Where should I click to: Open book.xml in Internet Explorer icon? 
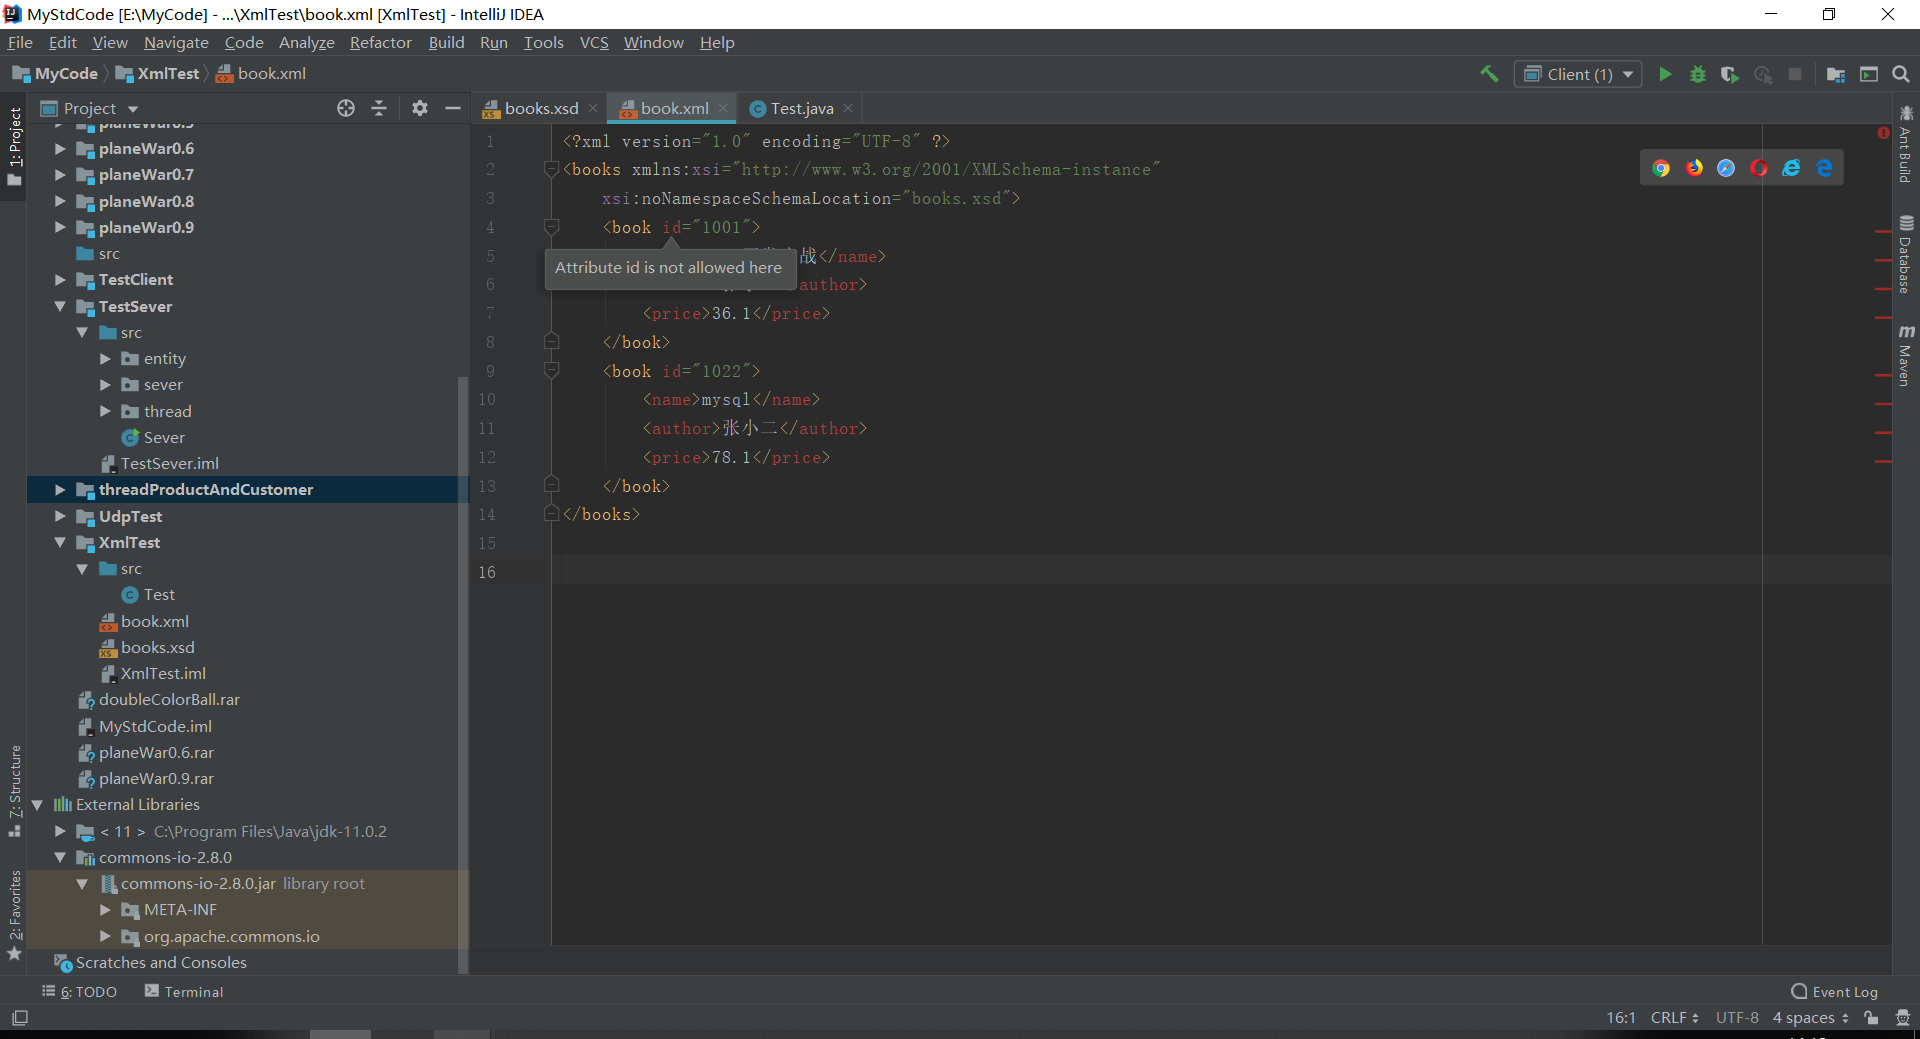pyautogui.click(x=1791, y=168)
